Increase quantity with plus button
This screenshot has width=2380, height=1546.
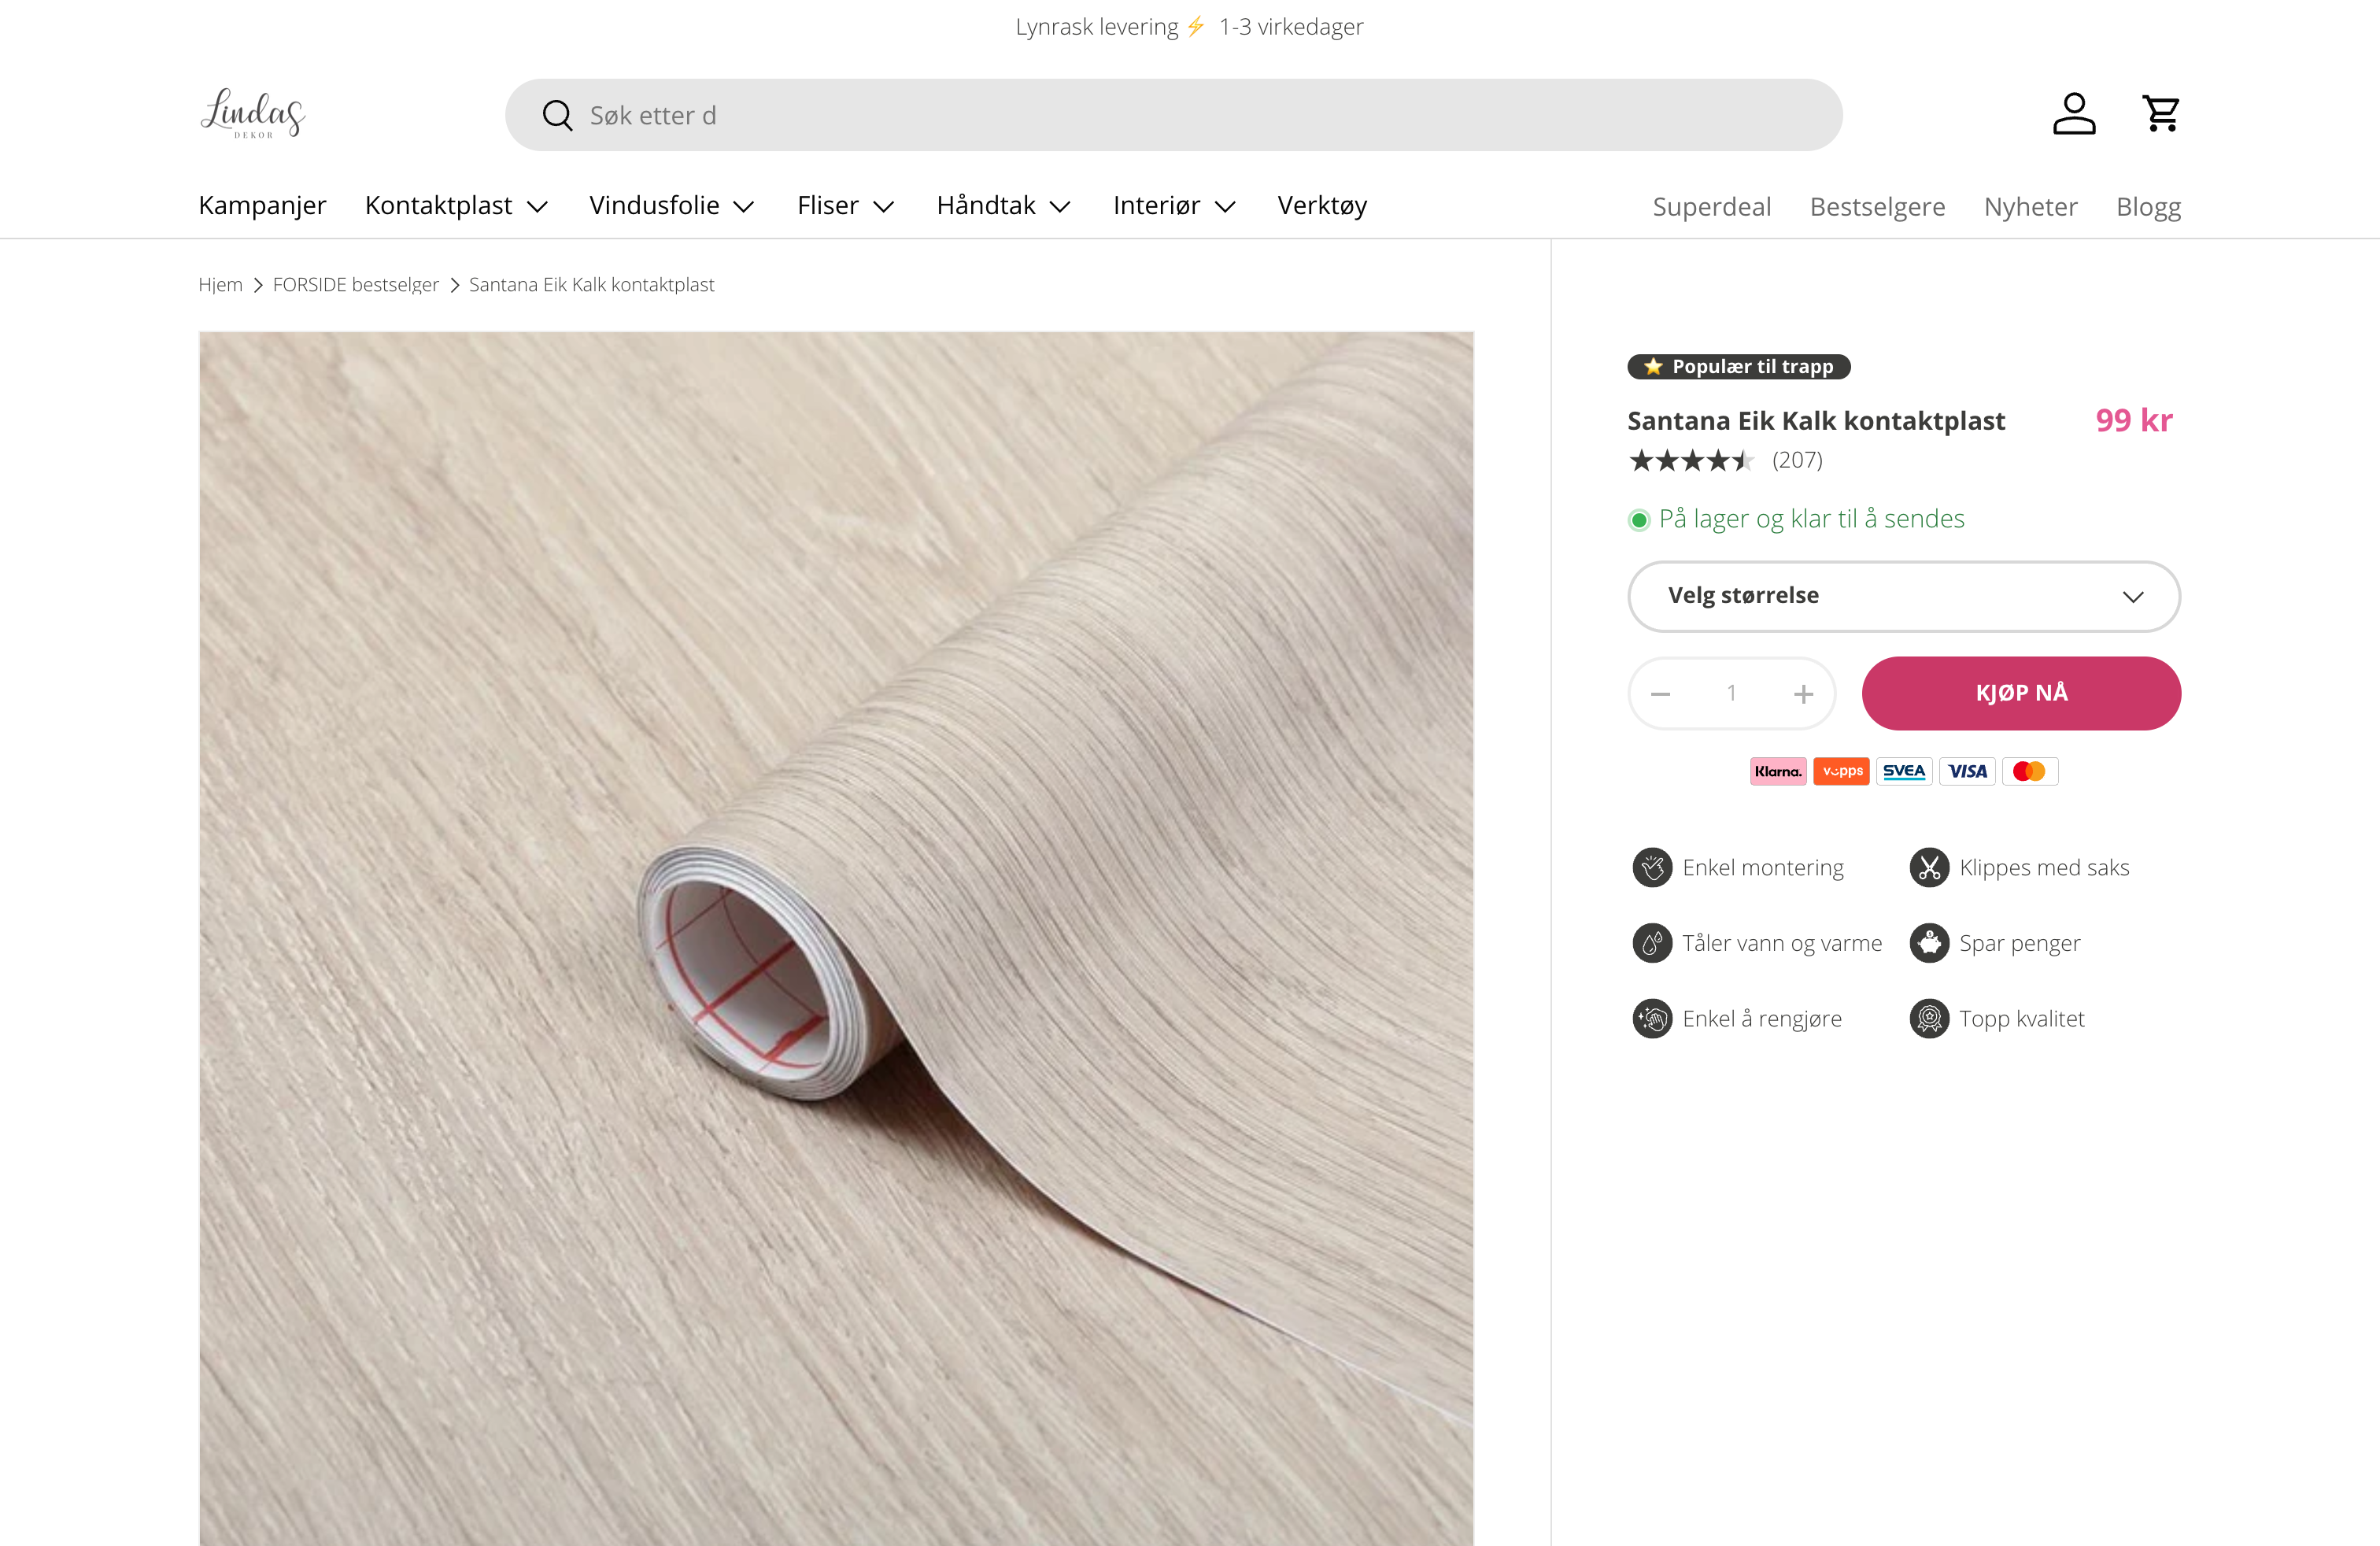pos(1803,694)
